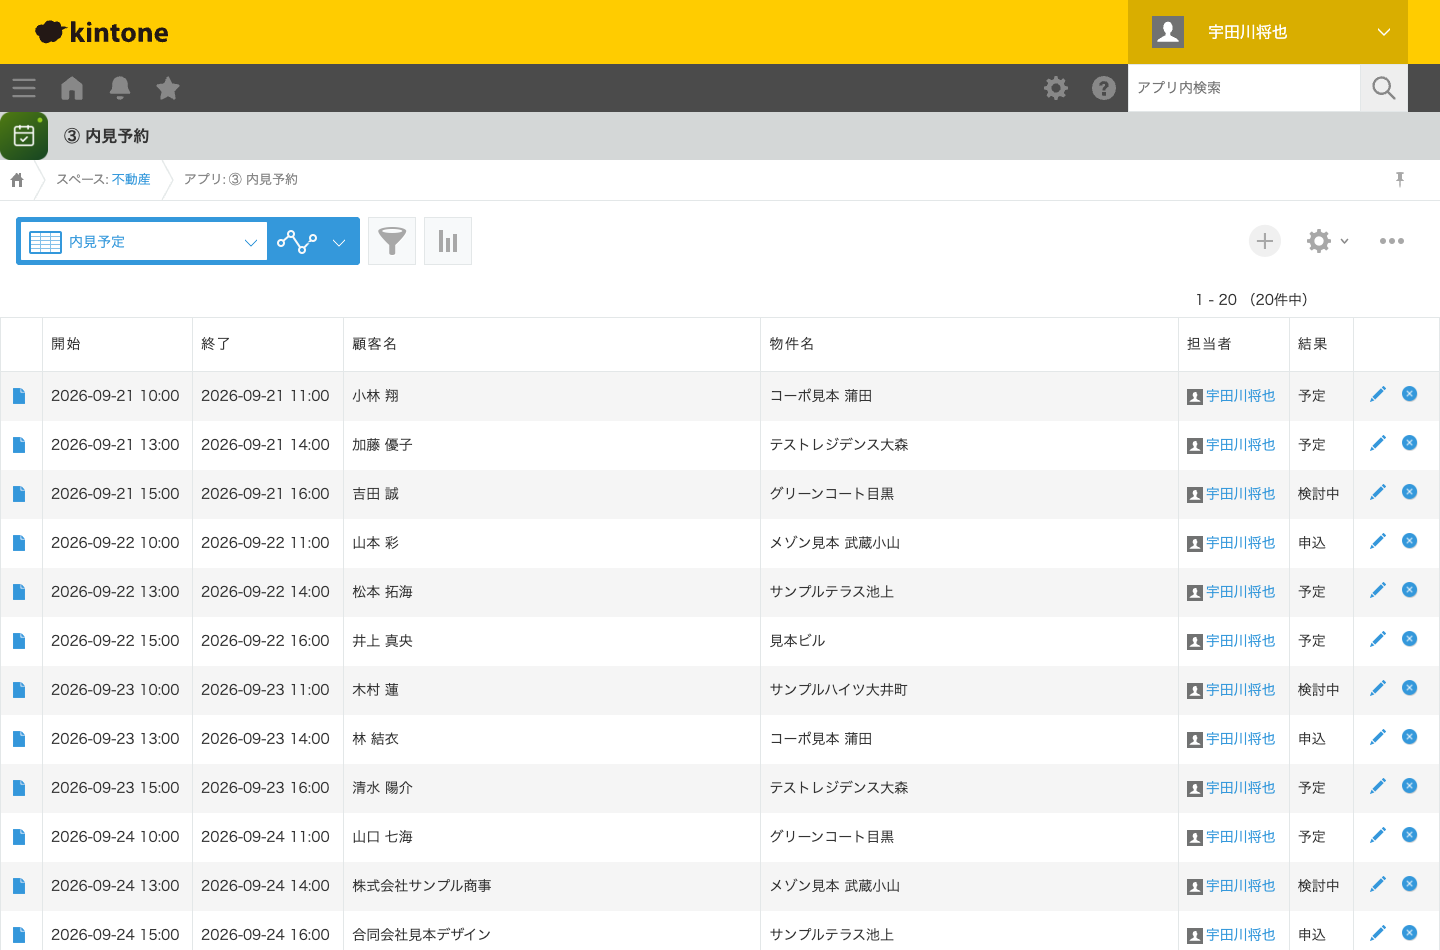
Task: Add a new record with plus button
Action: pos(1265,241)
